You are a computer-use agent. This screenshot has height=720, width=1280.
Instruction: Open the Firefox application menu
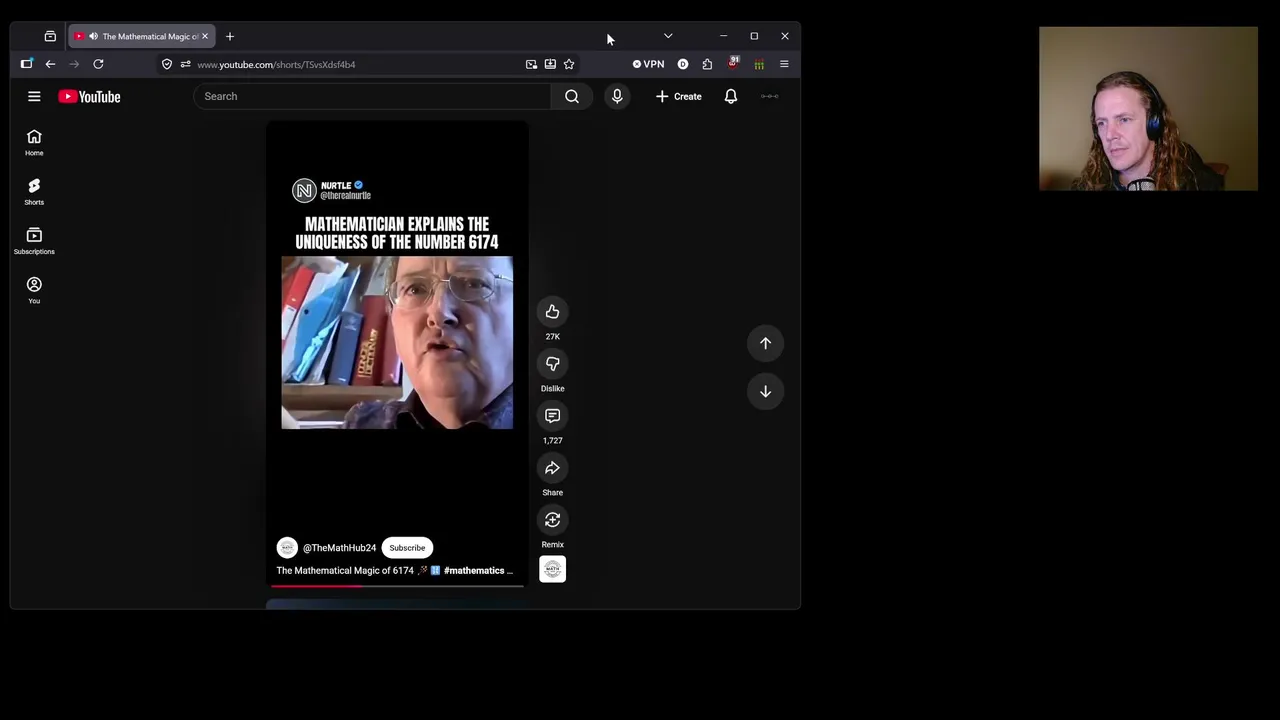784,64
